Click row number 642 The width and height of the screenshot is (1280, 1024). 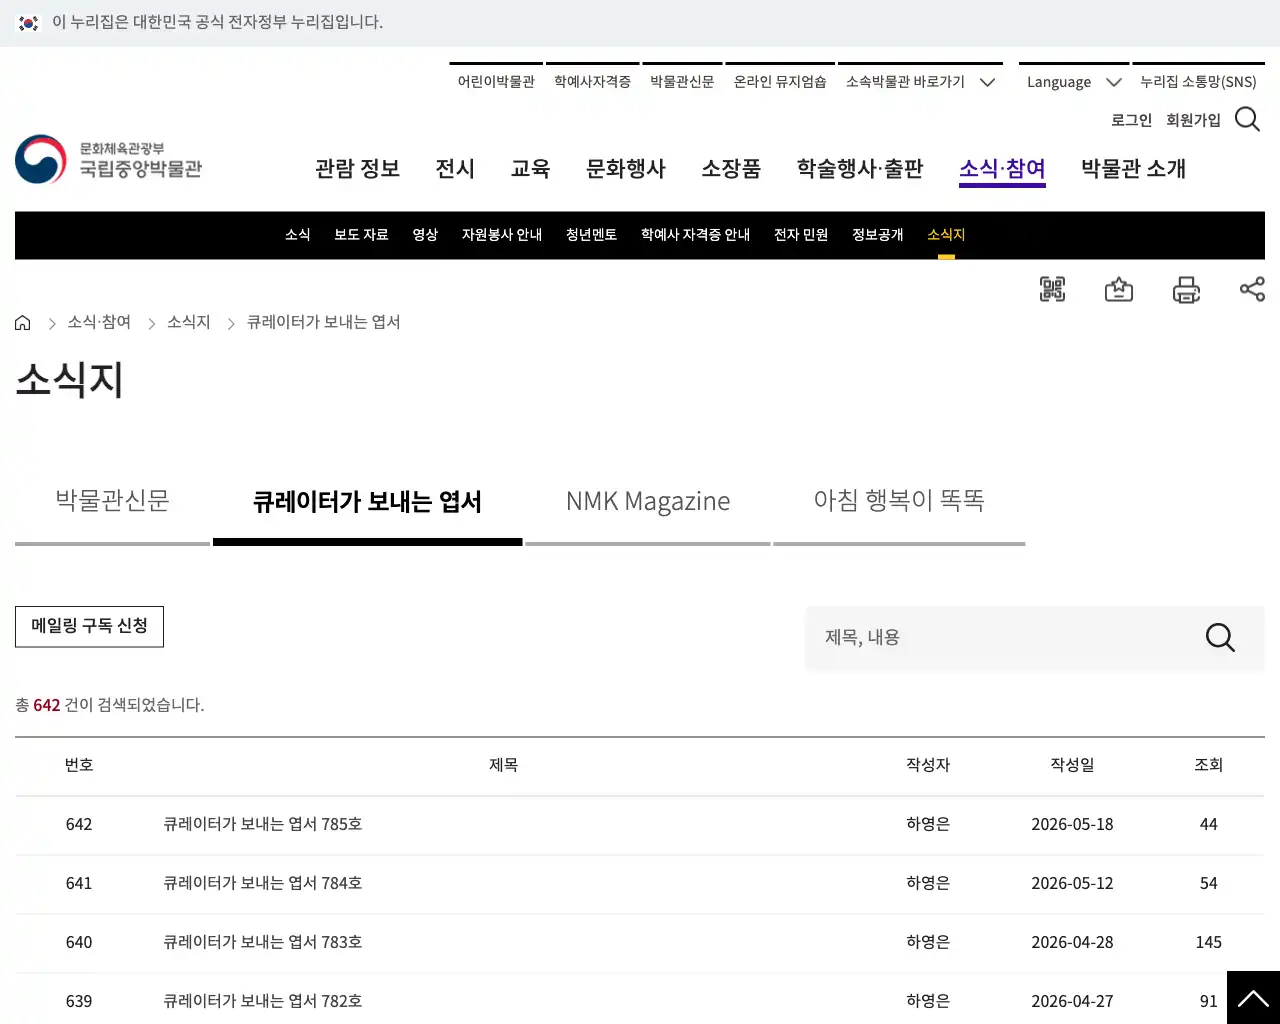(79, 824)
